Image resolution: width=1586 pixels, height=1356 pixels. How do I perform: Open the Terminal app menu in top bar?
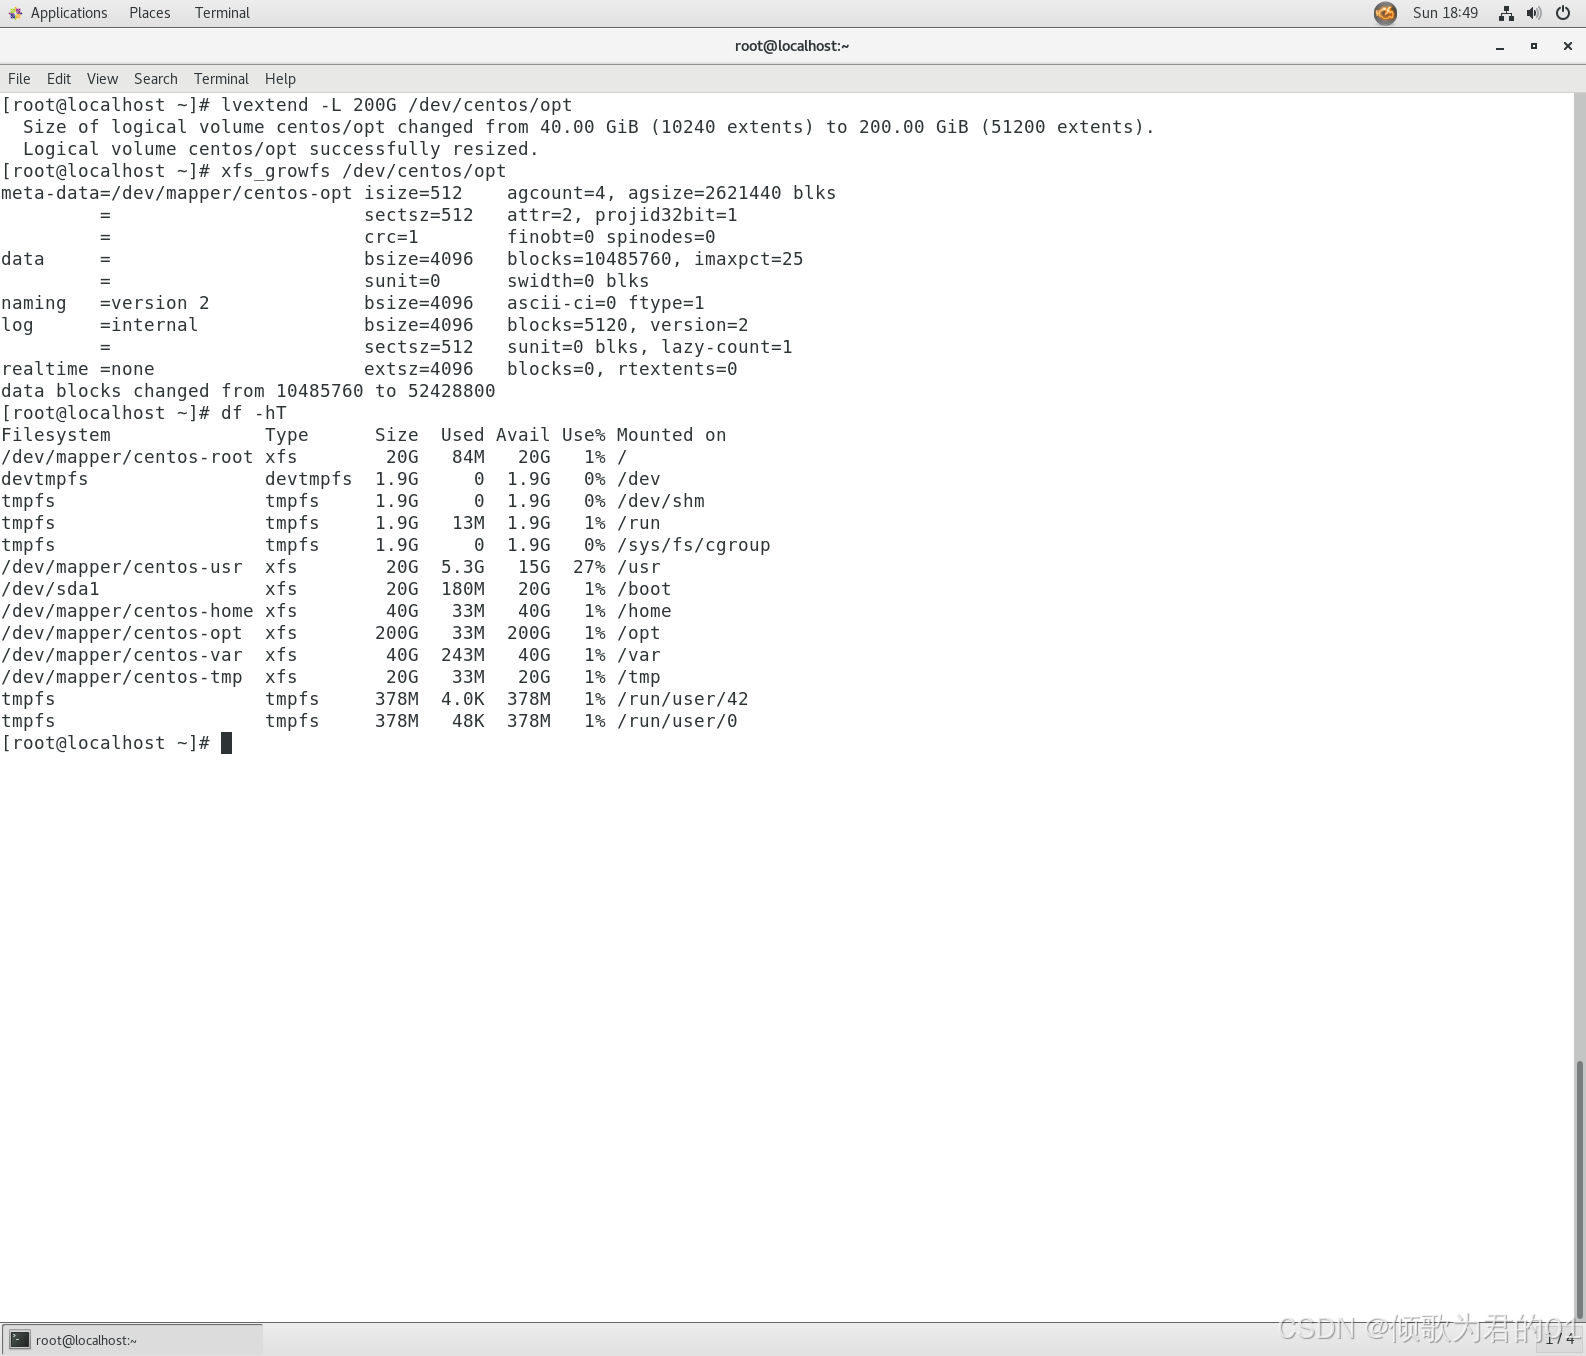[x=222, y=13]
